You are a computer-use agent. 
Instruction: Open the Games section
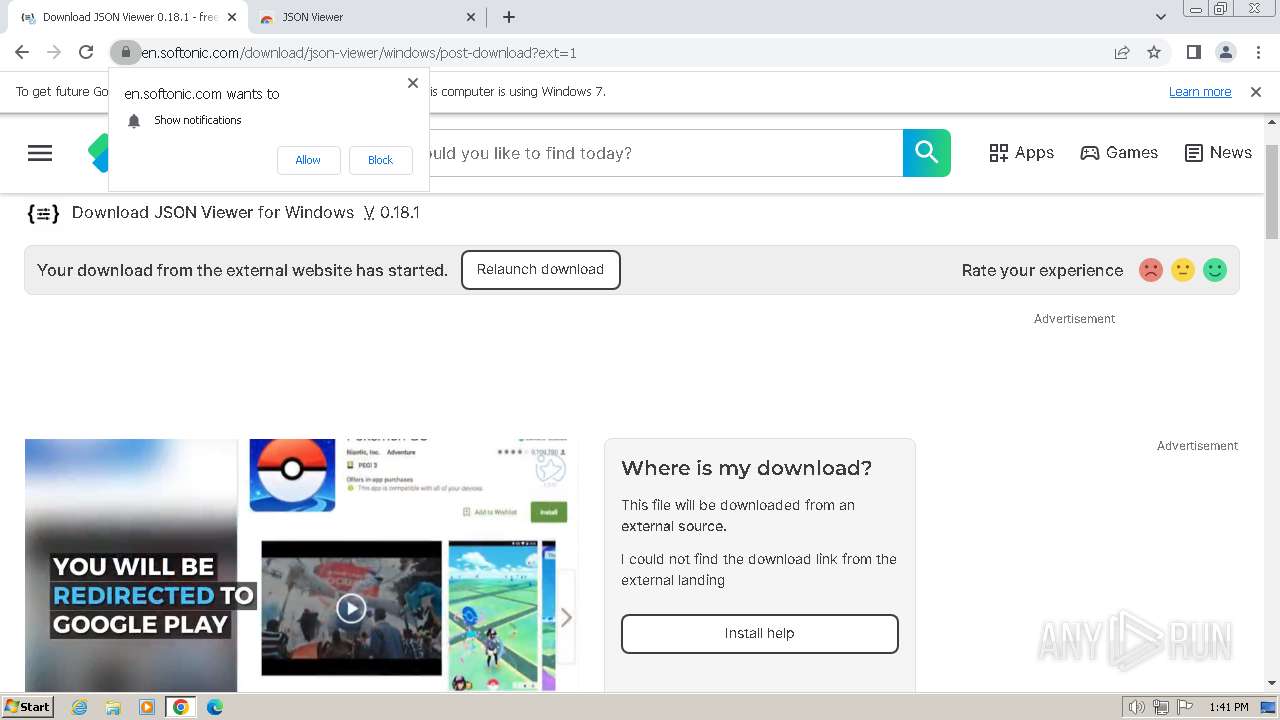(1119, 153)
